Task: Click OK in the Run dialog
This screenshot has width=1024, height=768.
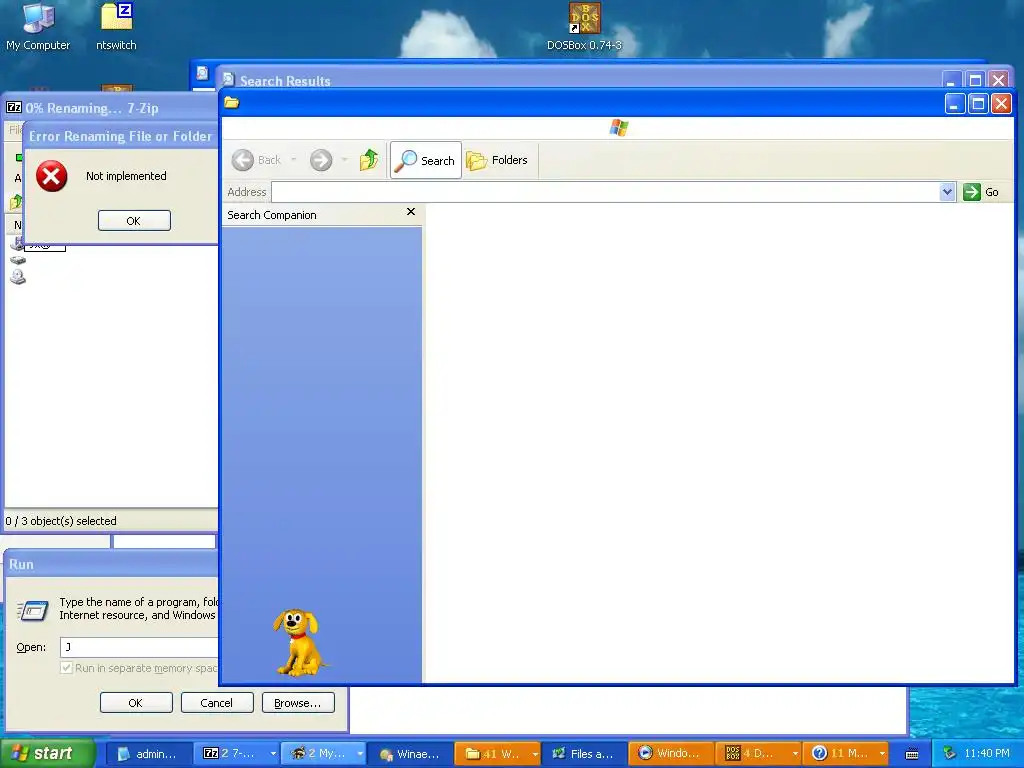Action: [136, 703]
